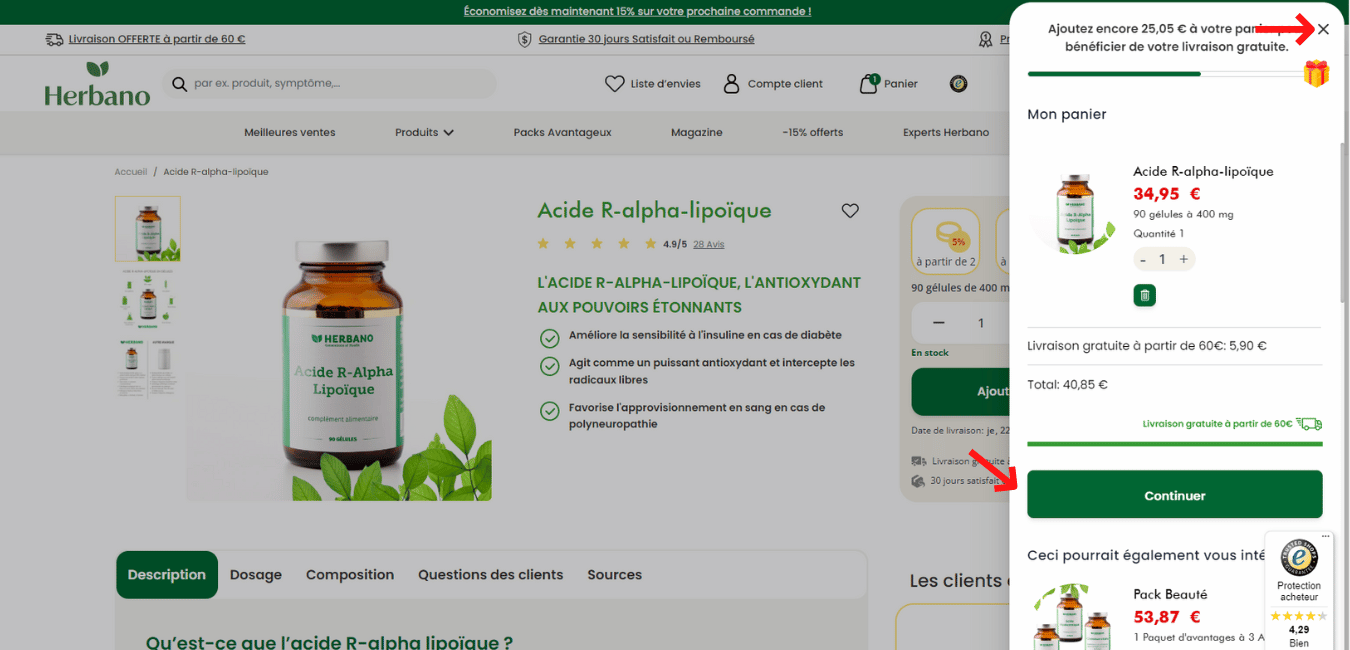Switch to the Dosage tab
1350x650 pixels.
coord(256,575)
